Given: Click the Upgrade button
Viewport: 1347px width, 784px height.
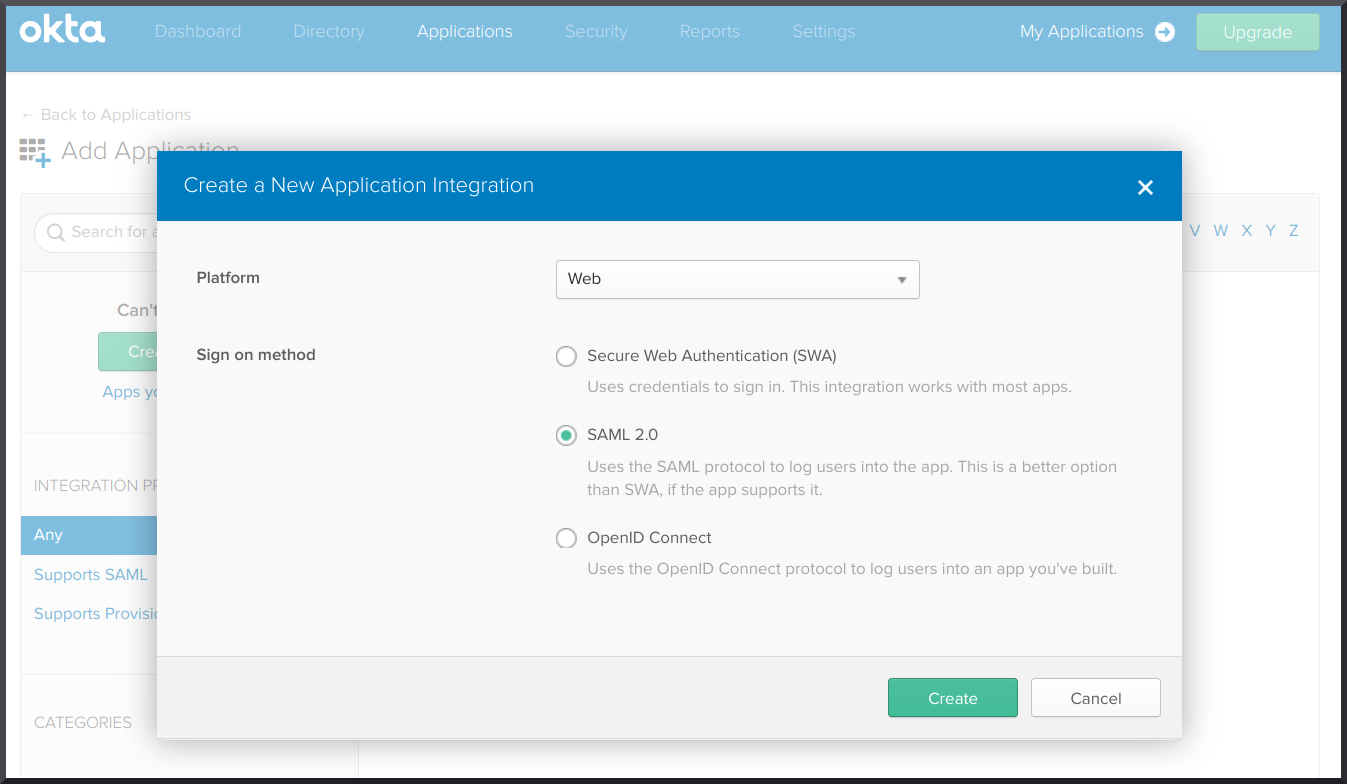Looking at the screenshot, I should pyautogui.click(x=1258, y=32).
